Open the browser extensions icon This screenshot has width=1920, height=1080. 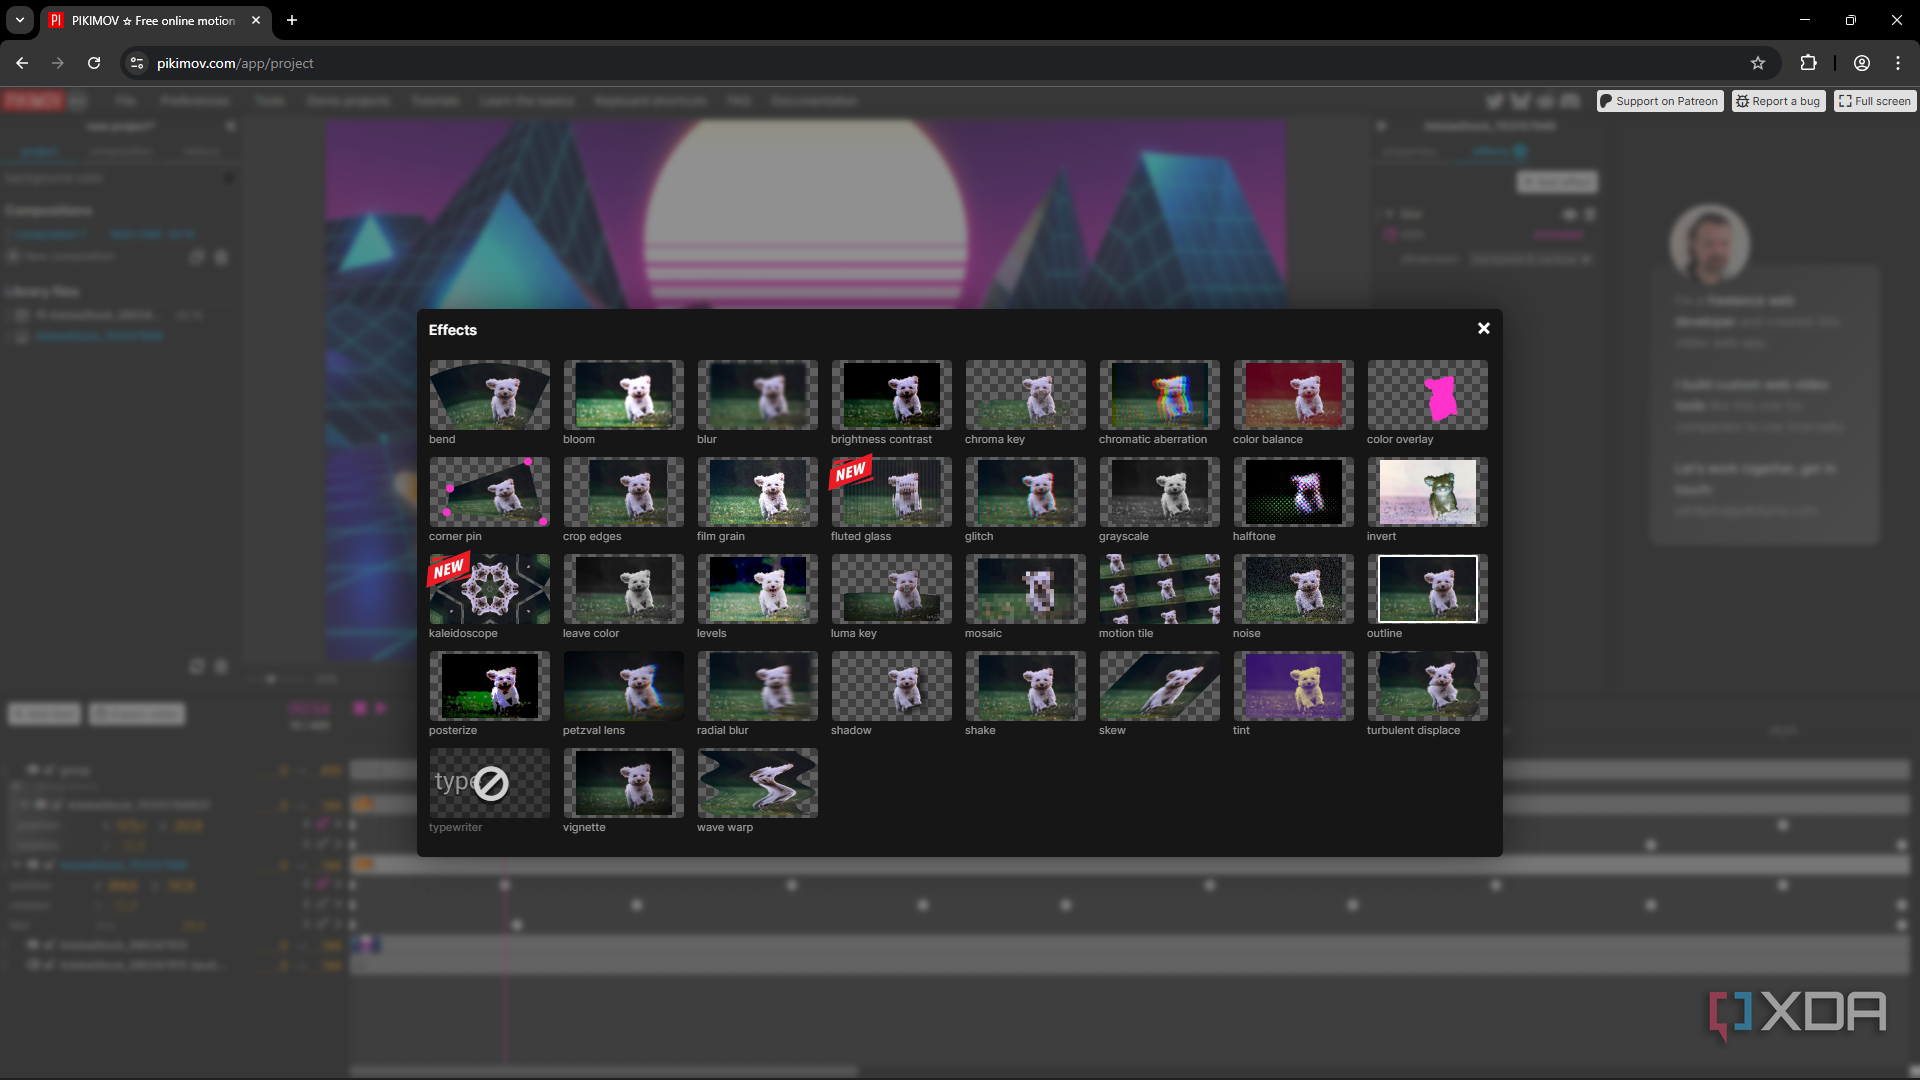pyautogui.click(x=1808, y=63)
